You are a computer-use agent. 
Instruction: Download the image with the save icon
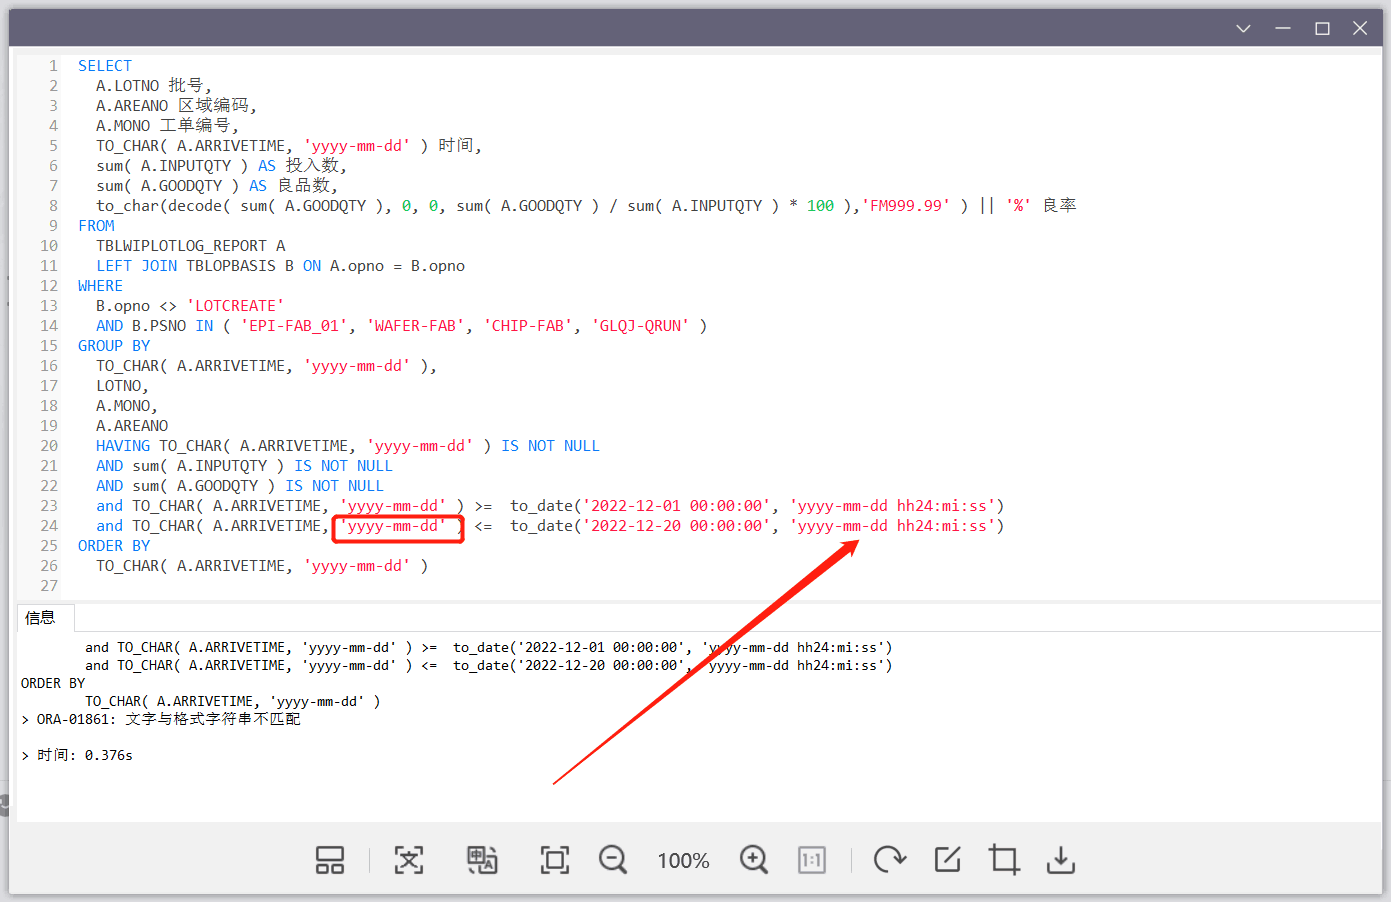click(1061, 860)
